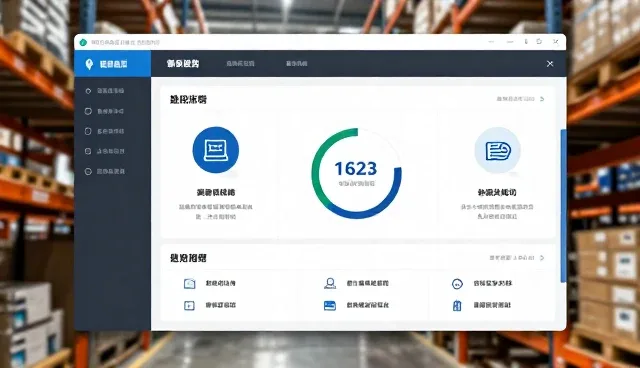The height and width of the screenshot is (368, 640).
Task: Open the fifth, last sidebar menu item
Action: coord(104,171)
